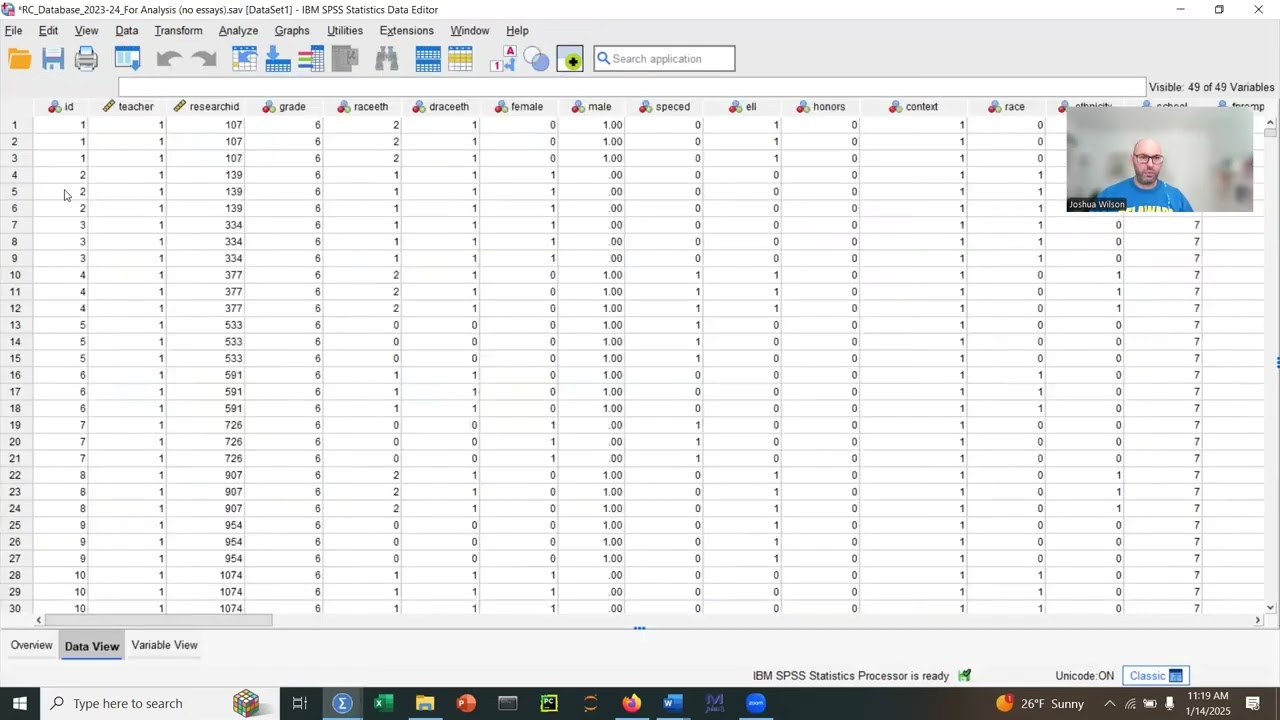Click researchid cell 1074 in row 28
The height and width of the screenshot is (720, 1280).
(205, 575)
